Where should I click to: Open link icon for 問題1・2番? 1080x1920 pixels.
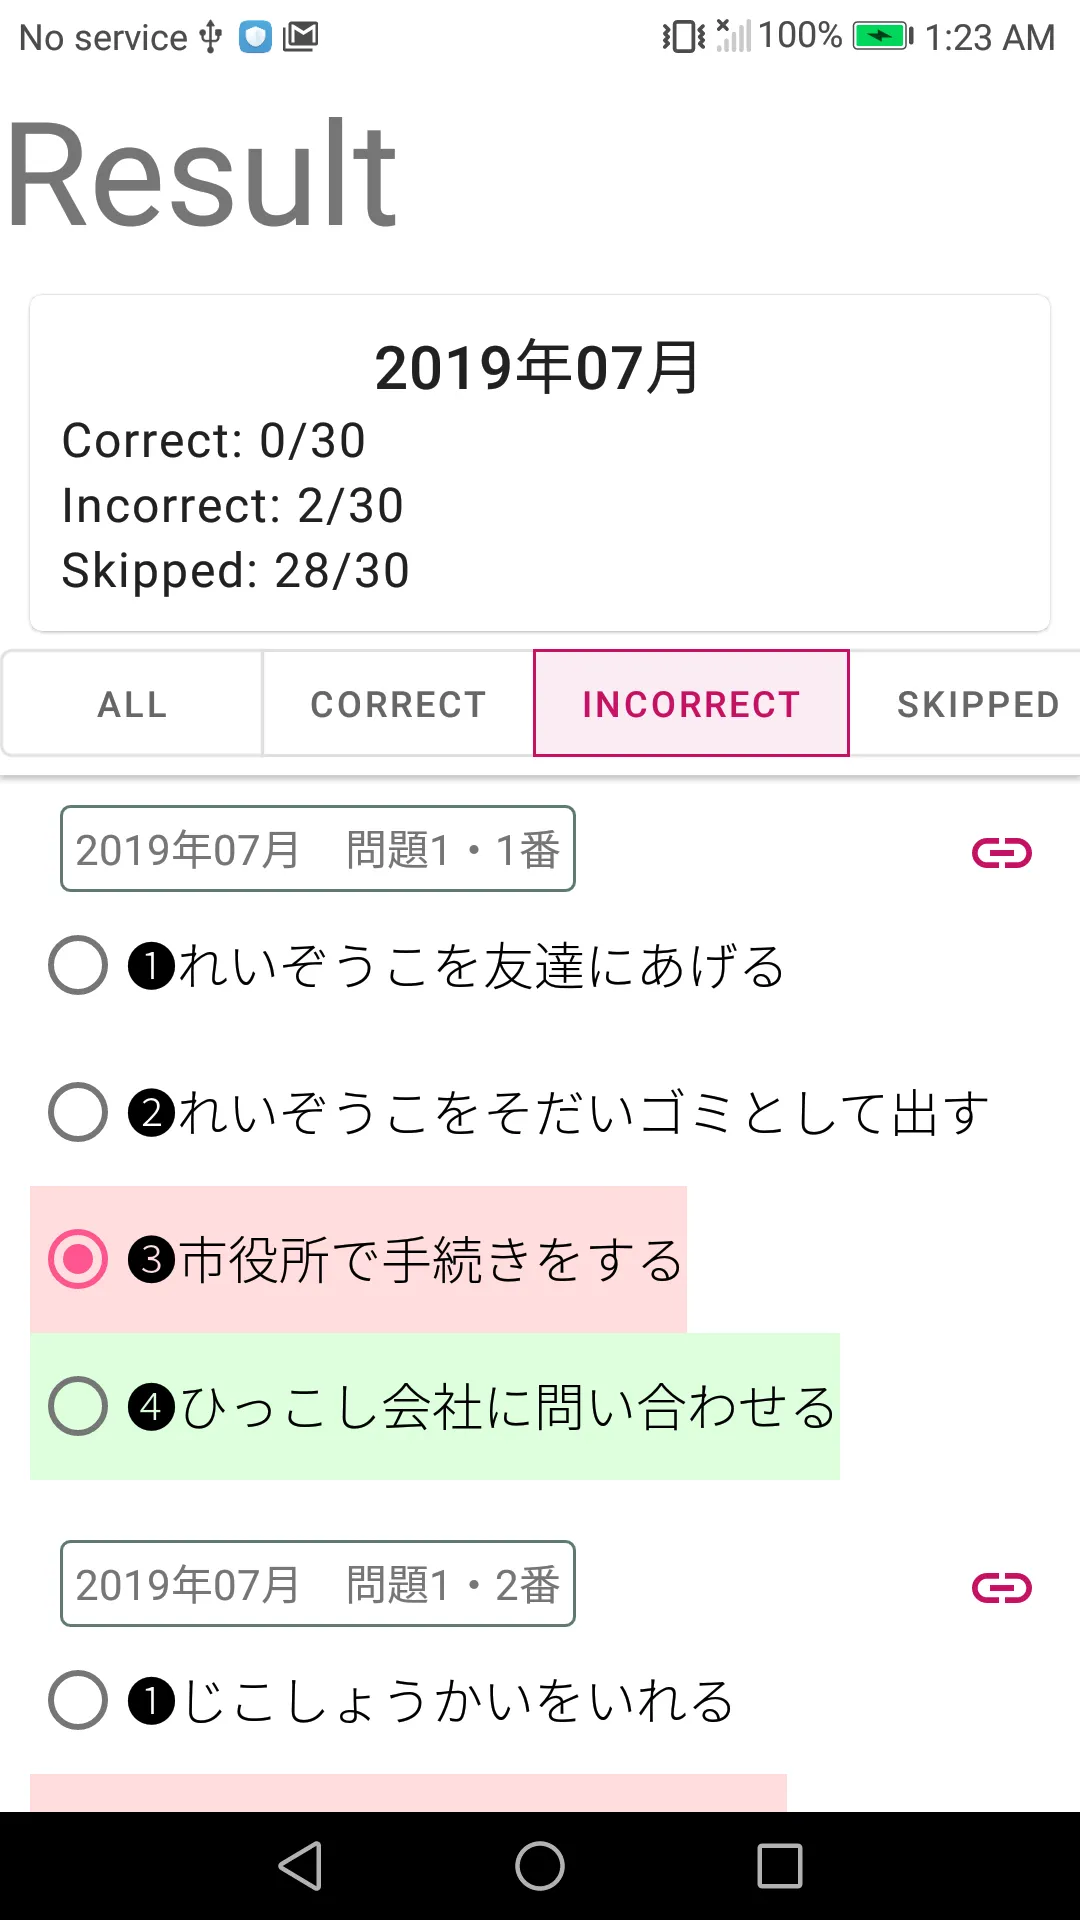point(1002,1588)
